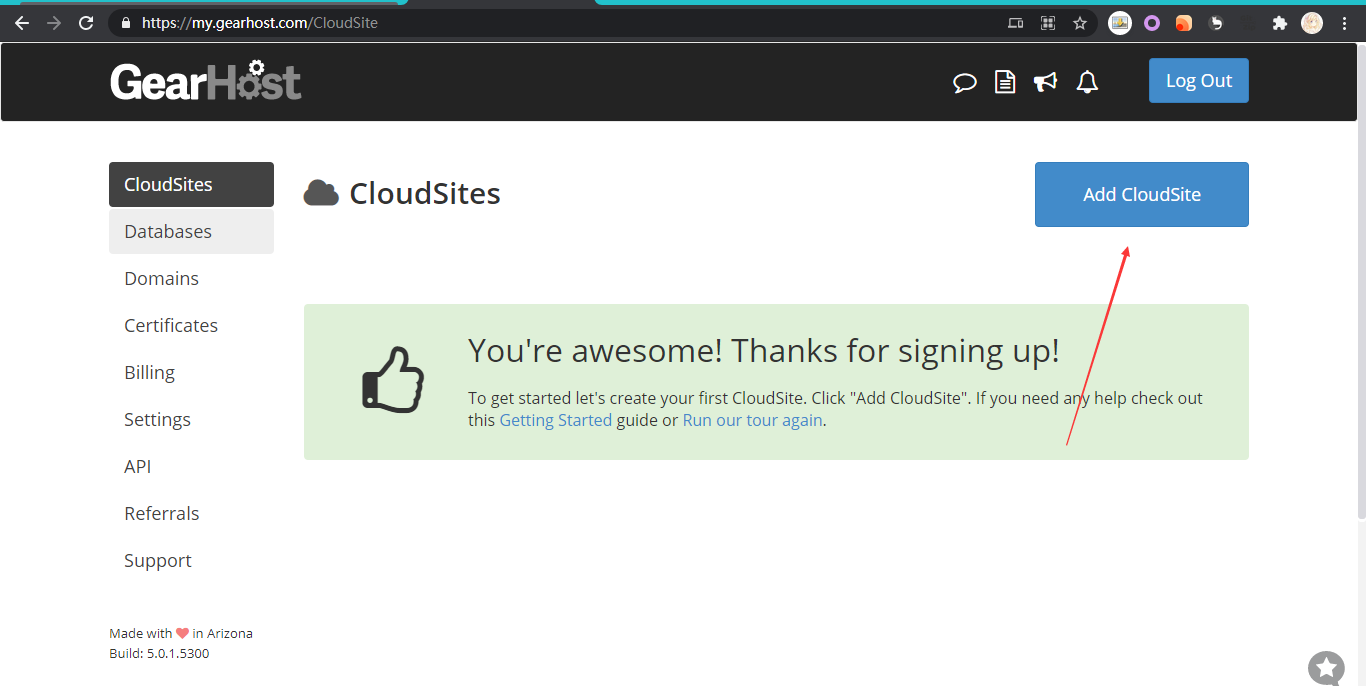Click the "Made with" Arizona footer text
This screenshot has width=1366, height=686.
(181, 633)
